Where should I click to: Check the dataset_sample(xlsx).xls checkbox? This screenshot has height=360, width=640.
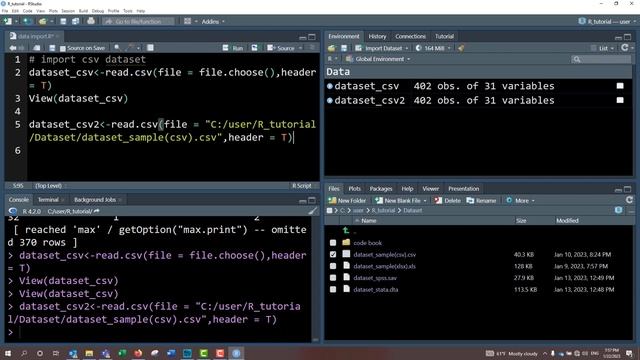pyautogui.click(x=333, y=266)
